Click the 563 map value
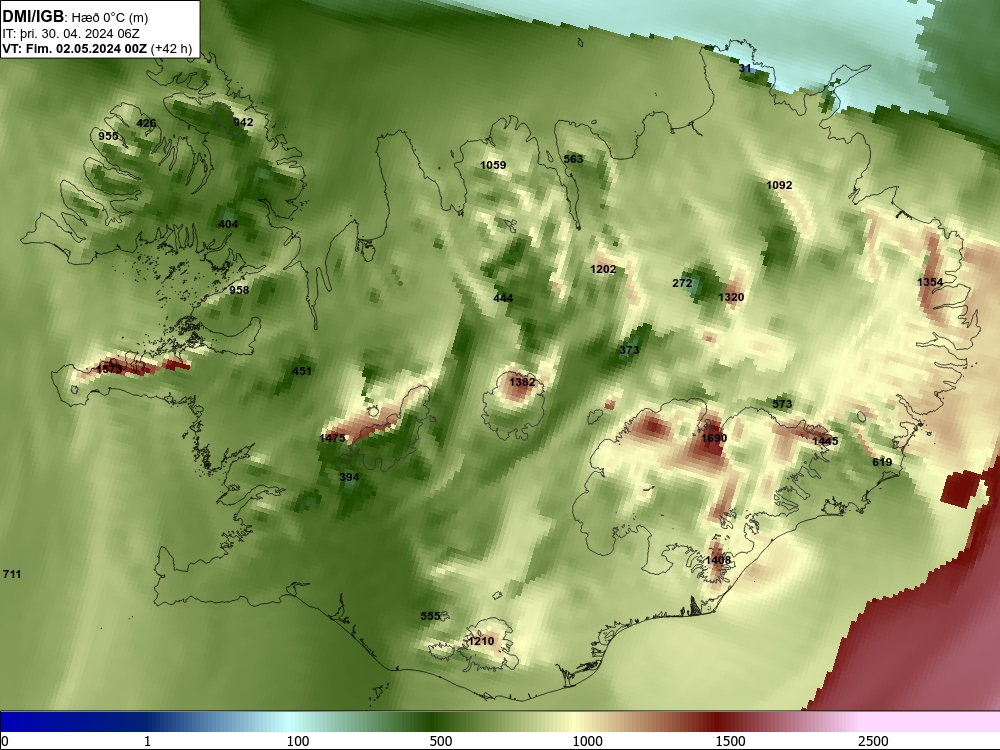Viewport: 1000px width, 750px height. point(573,159)
